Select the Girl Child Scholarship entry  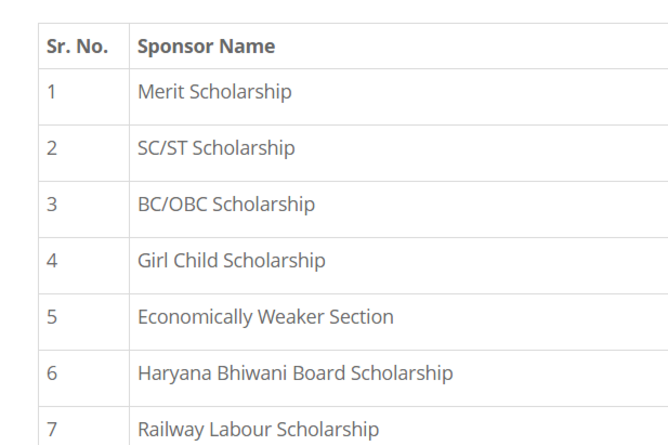[231, 260]
